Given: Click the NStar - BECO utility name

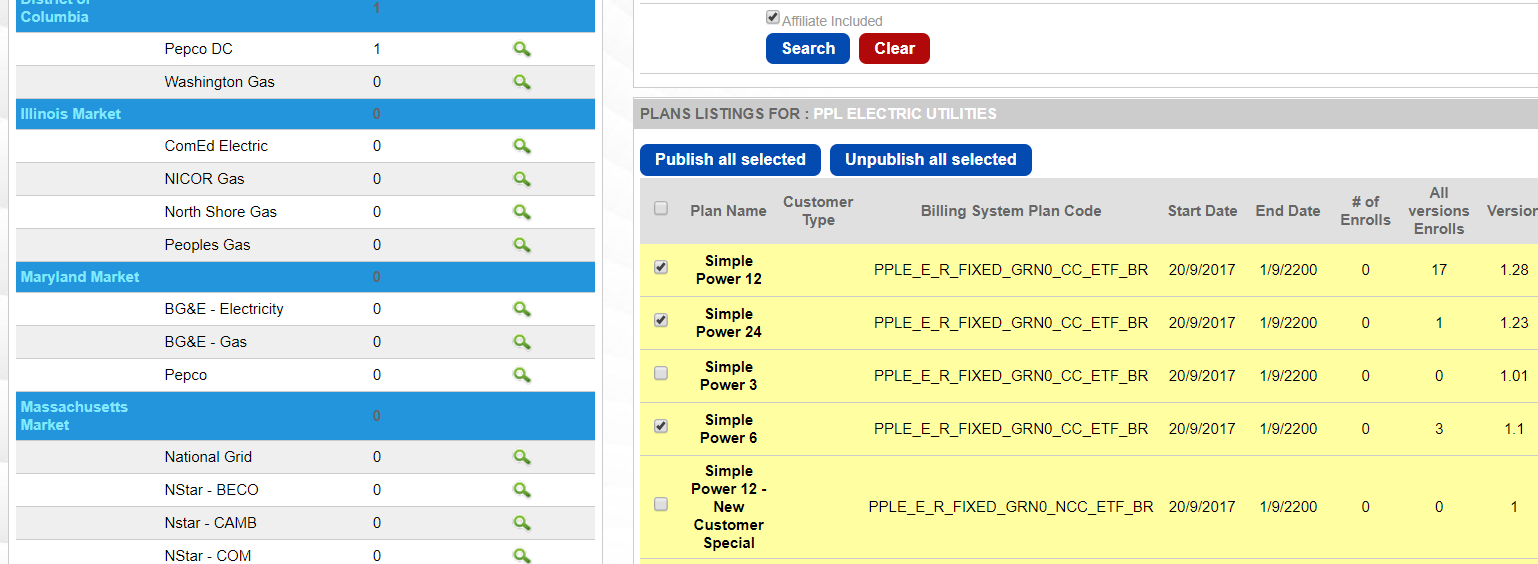Looking at the screenshot, I should [211, 490].
